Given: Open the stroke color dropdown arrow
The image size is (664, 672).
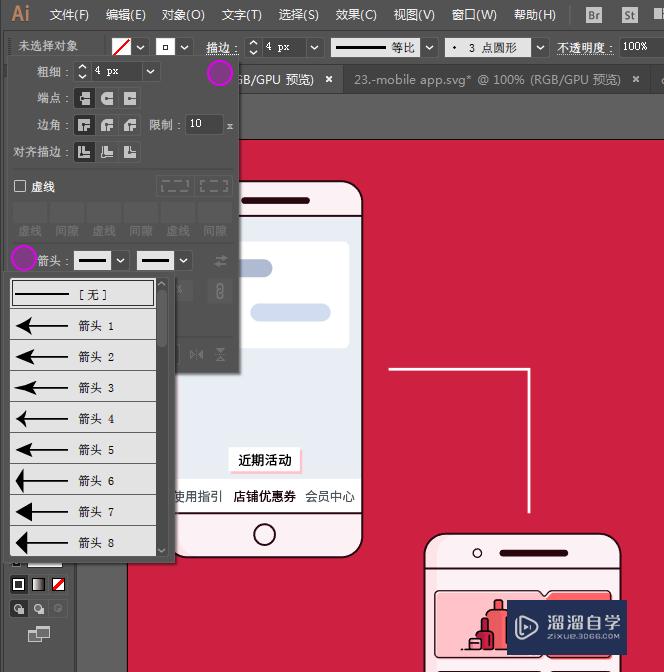Looking at the screenshot, I should click(x=185, y=47).
